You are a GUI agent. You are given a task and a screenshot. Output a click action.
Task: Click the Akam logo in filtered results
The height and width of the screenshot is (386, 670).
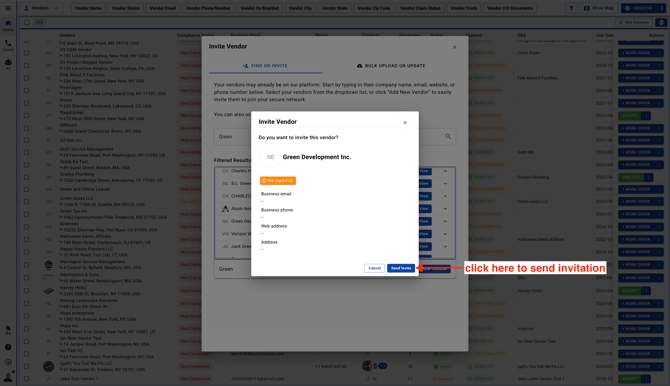(x=225, y=209)
